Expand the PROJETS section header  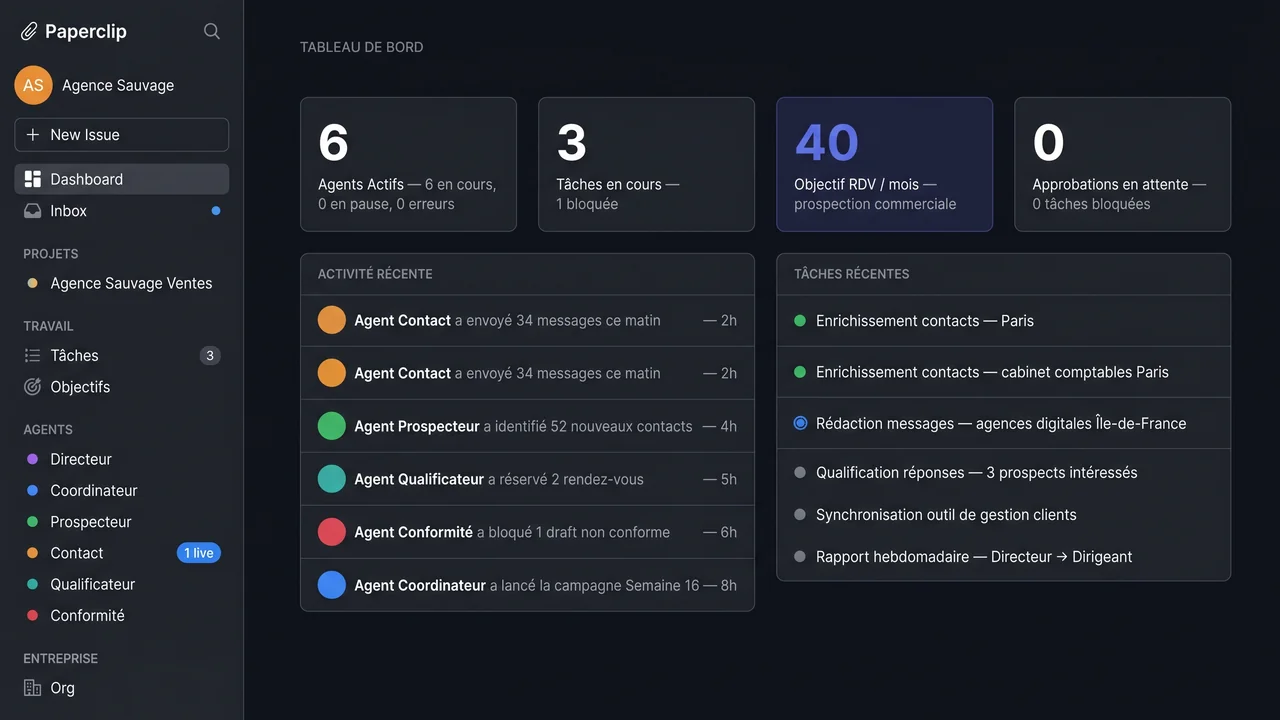[50, 253]
